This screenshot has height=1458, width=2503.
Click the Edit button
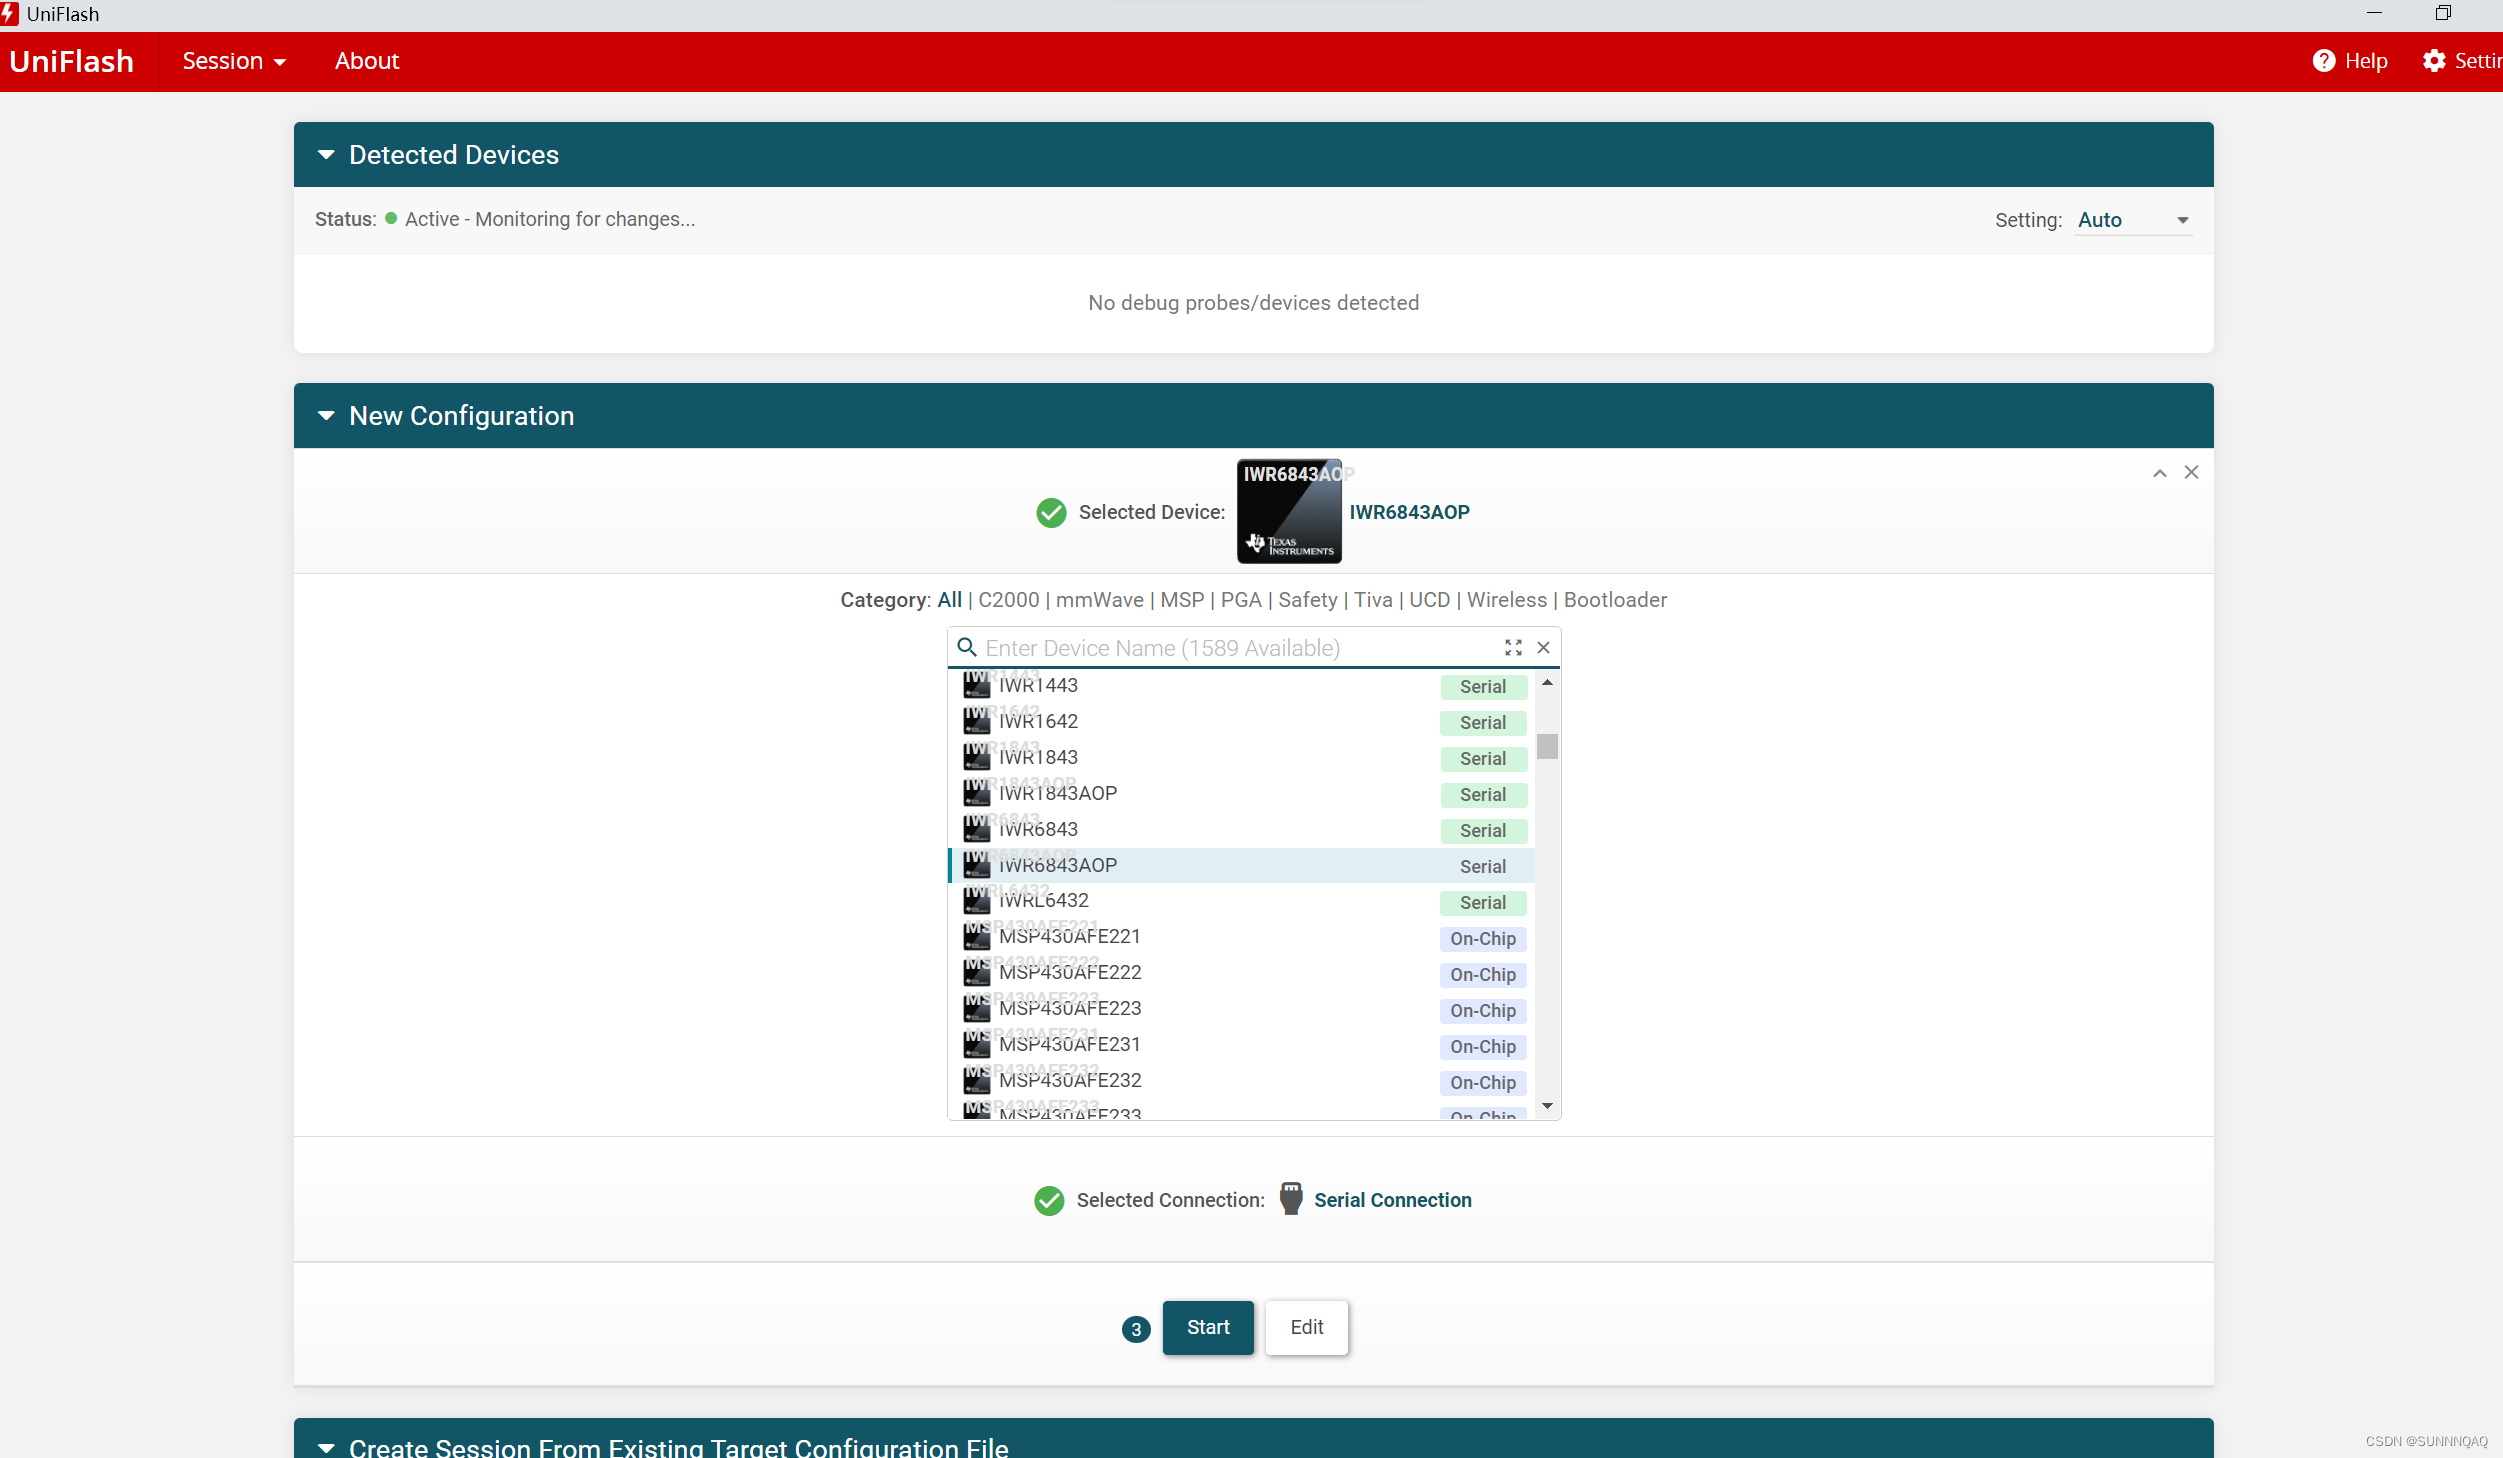click(x=1305, y=1326)
